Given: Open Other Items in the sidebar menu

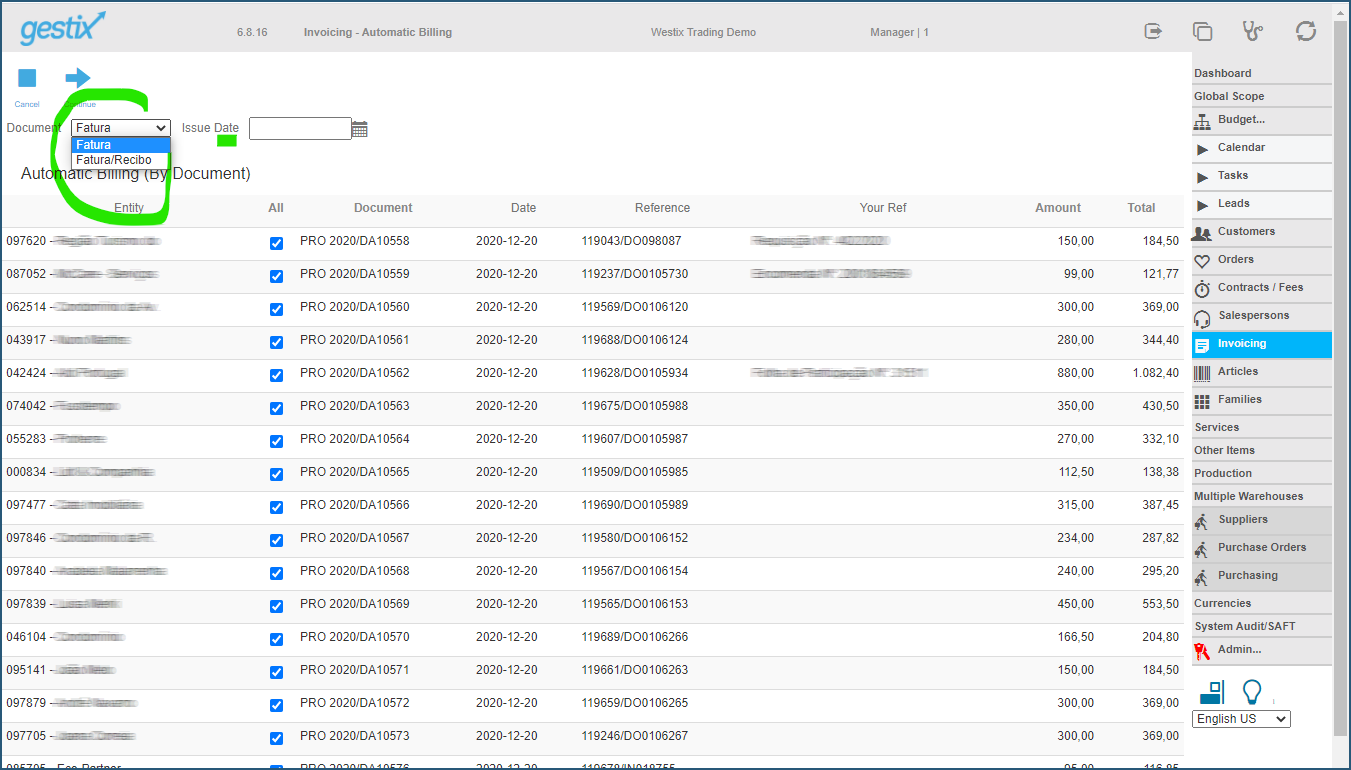Looking at the screenshot, I should 1262,450.
